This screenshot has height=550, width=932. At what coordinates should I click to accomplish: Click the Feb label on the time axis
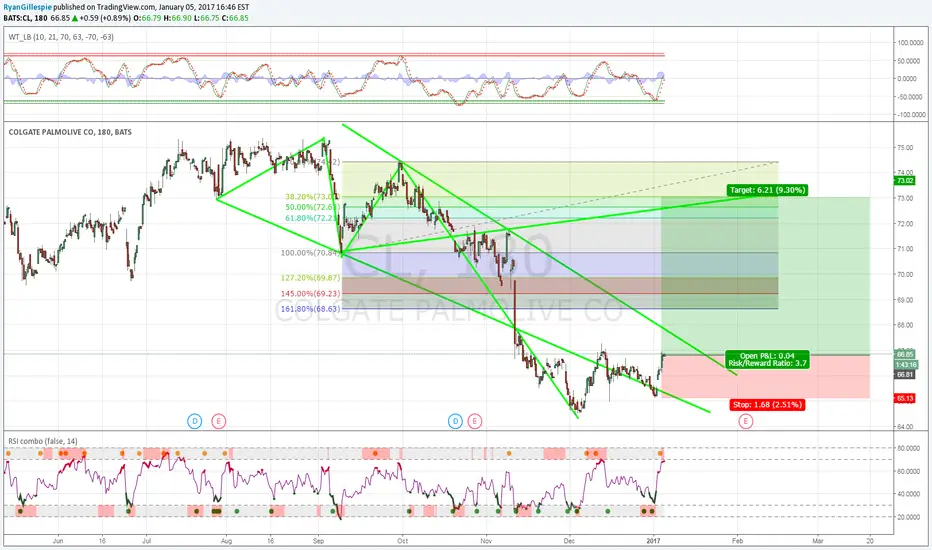(737, 541)
